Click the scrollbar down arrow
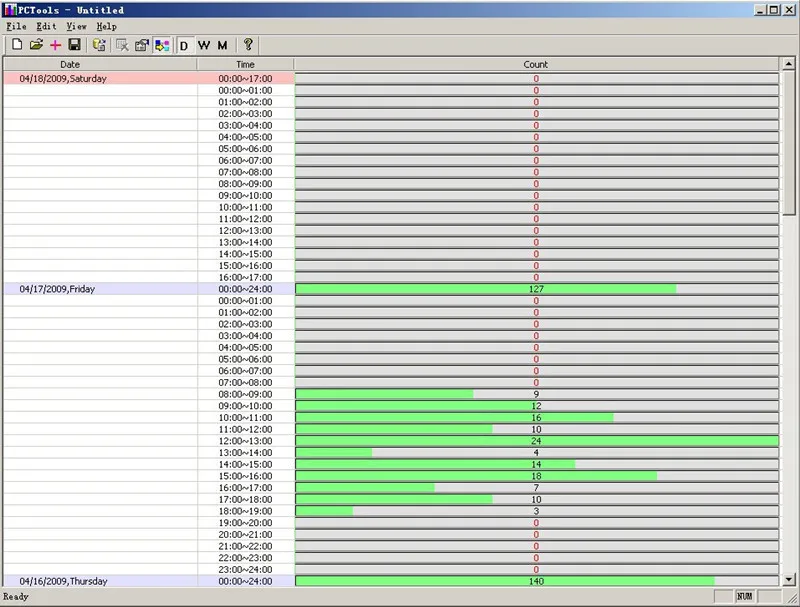 pos(789,580)
